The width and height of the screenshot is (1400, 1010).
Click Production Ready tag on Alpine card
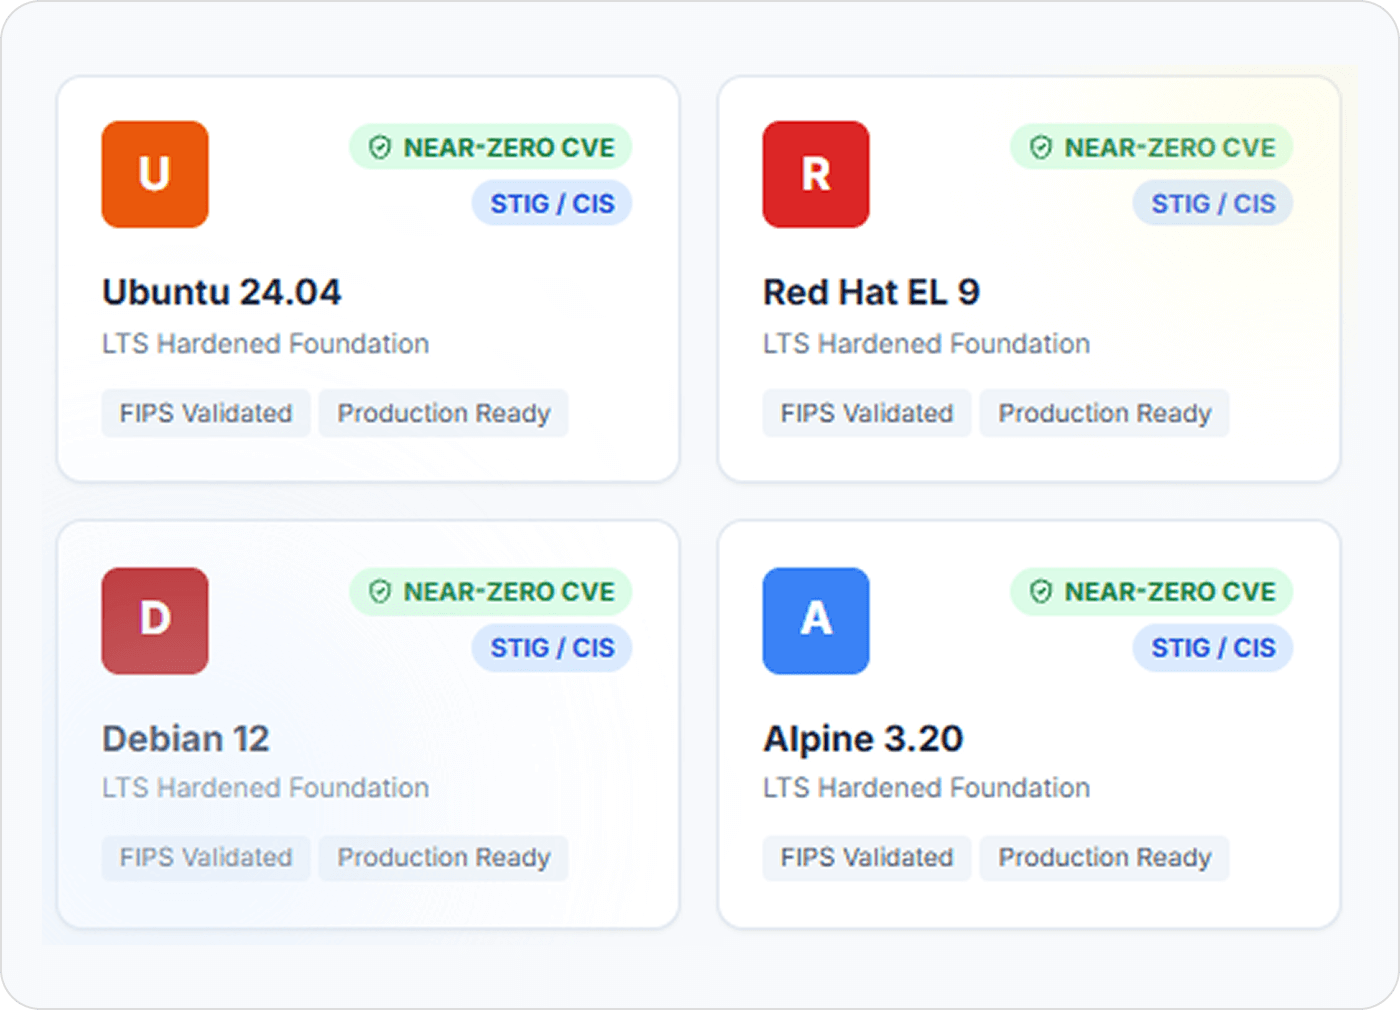1105,858
